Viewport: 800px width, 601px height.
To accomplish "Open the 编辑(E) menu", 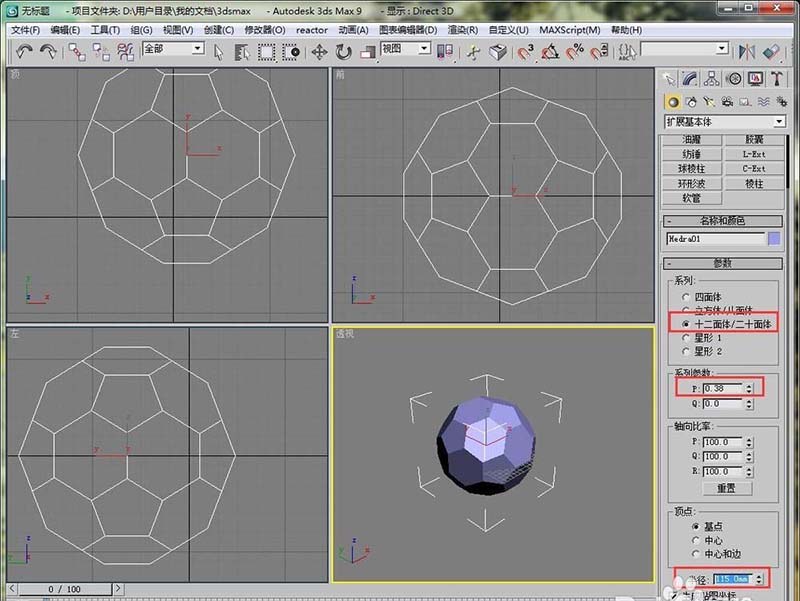I will pyautogui.click(x=65, y=30).
